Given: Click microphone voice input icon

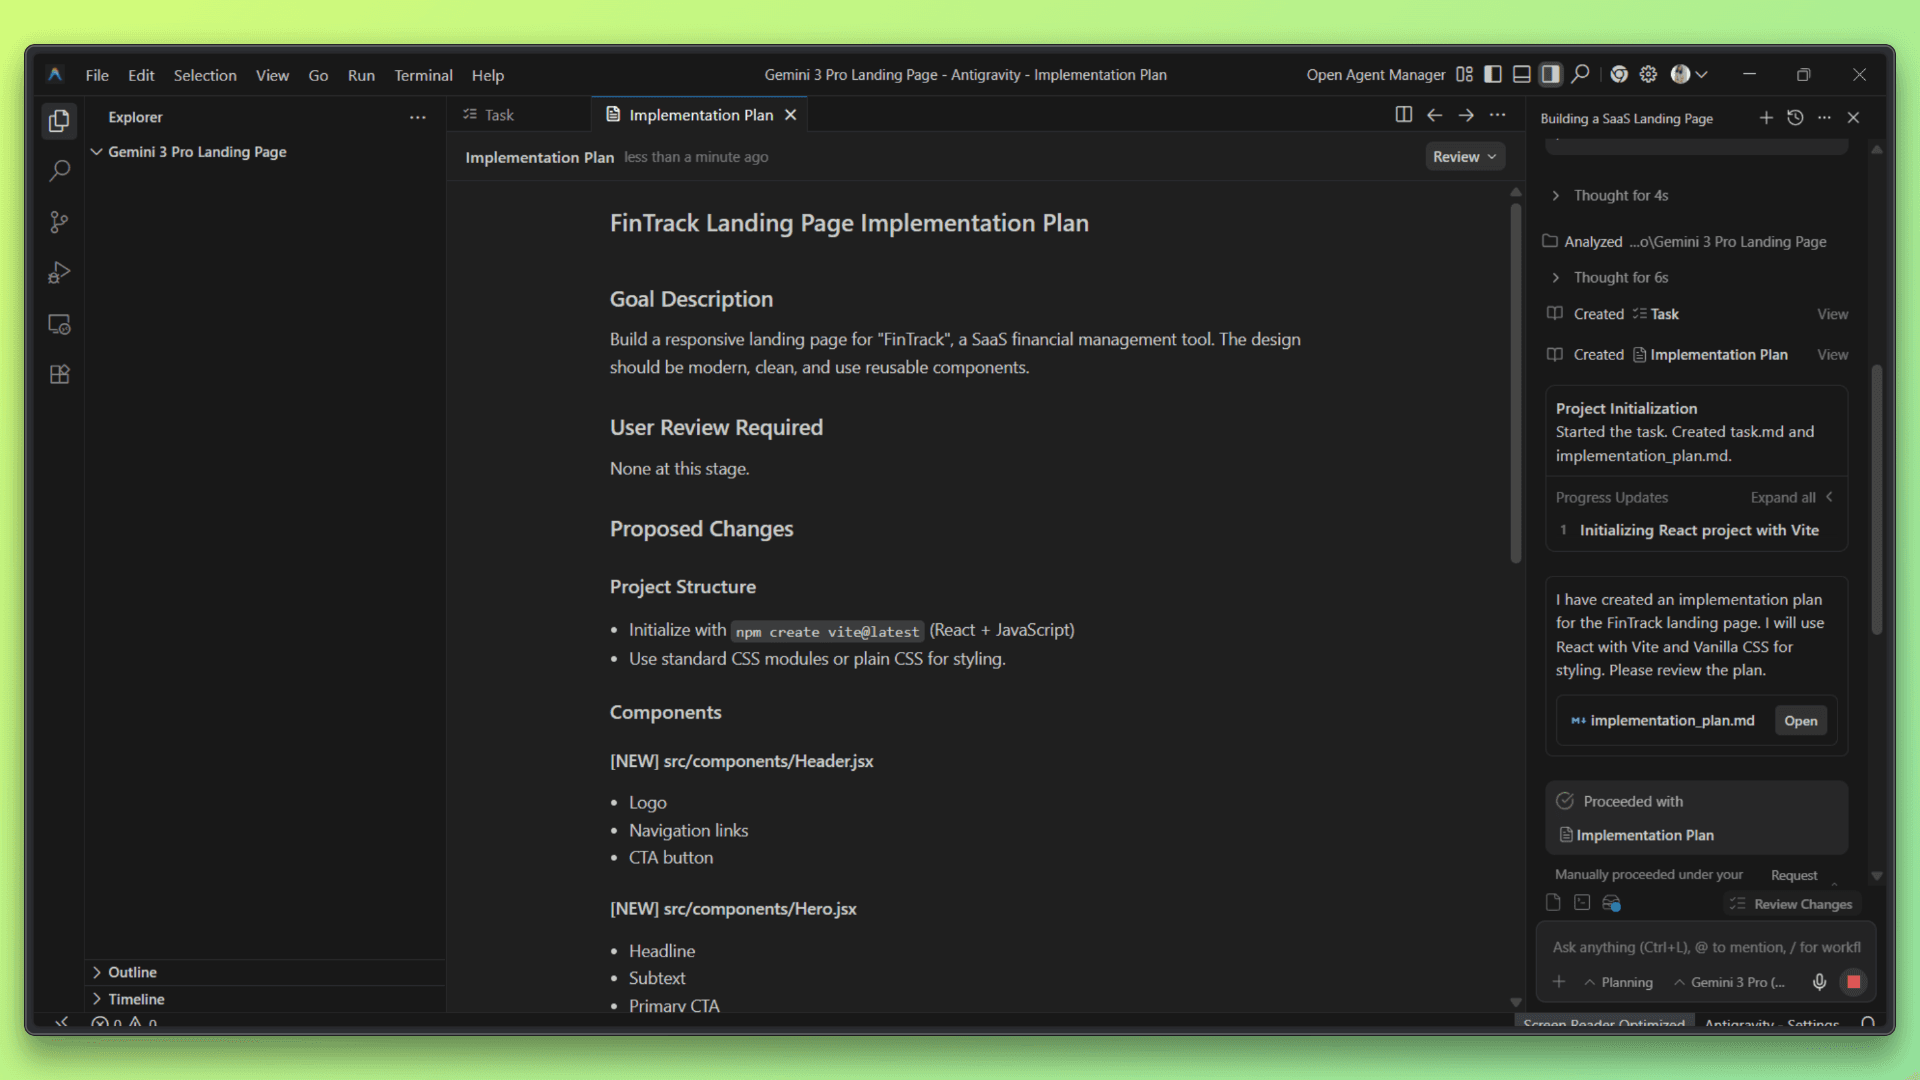Looking at the screenshot, I should point(1819,982).
